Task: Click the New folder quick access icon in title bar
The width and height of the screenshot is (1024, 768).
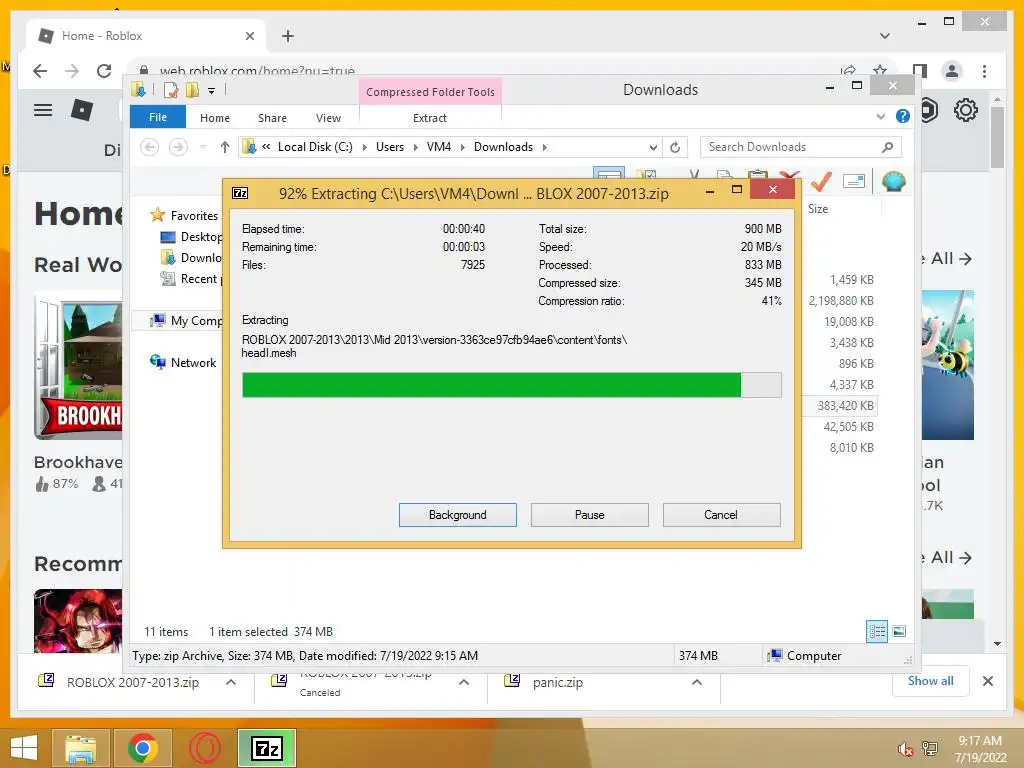Action: click(193, 90)
